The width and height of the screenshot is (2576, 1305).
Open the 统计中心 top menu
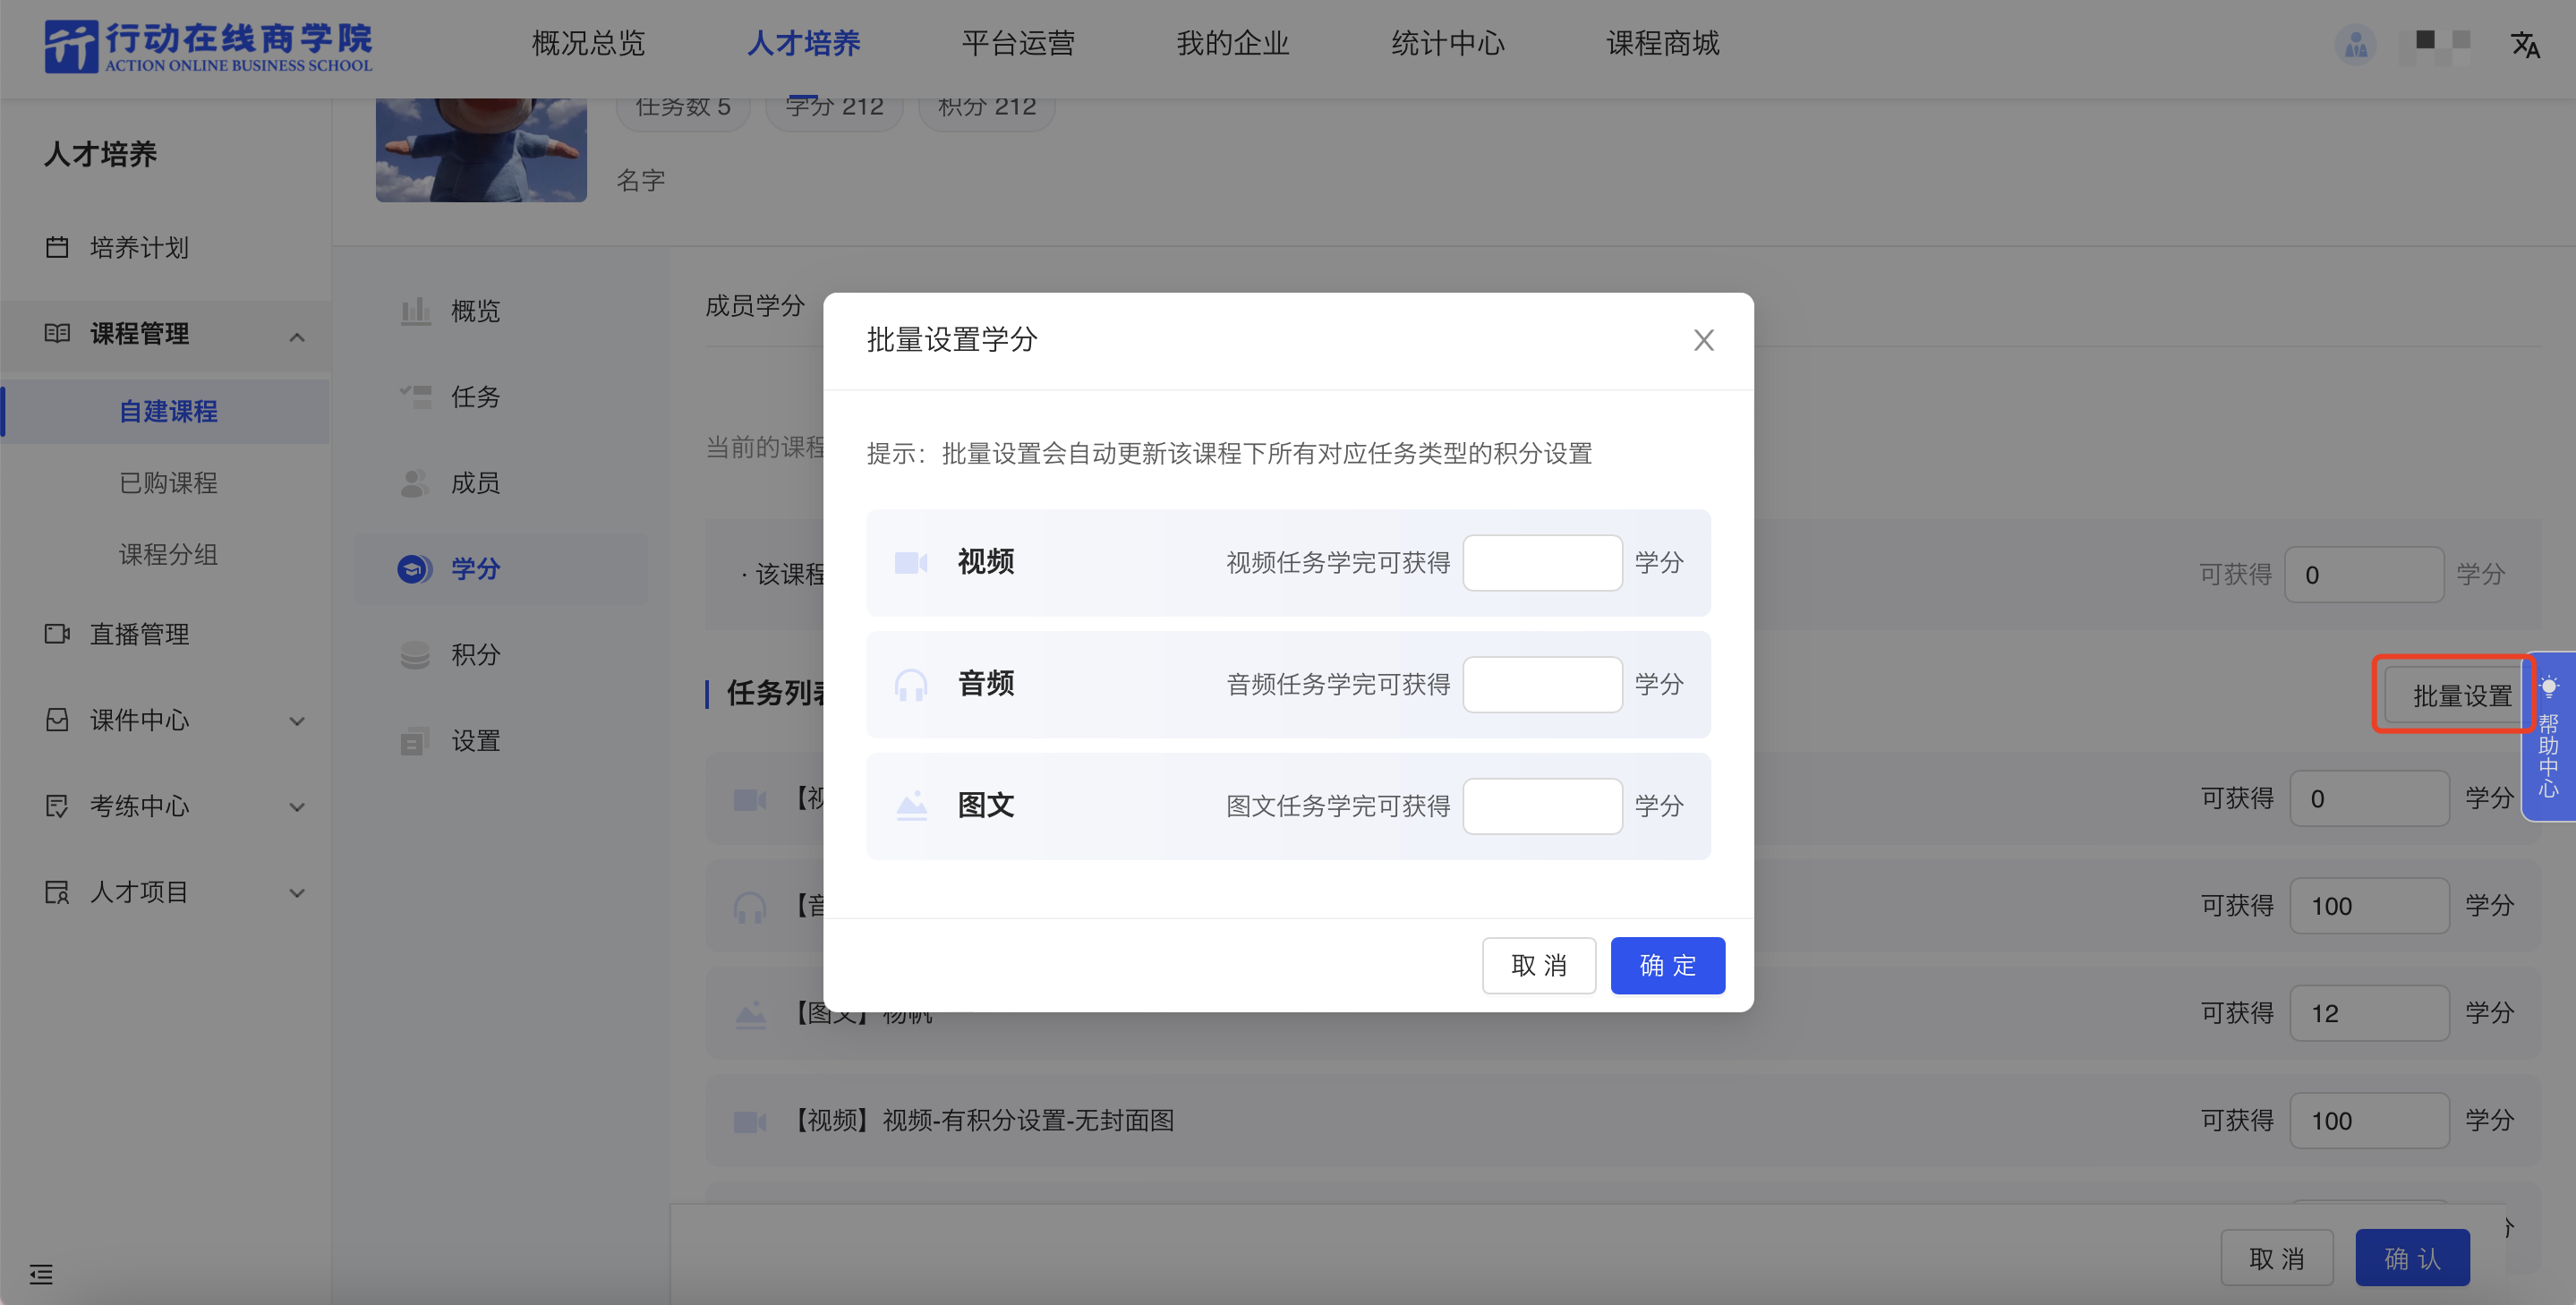point(1448,43)
